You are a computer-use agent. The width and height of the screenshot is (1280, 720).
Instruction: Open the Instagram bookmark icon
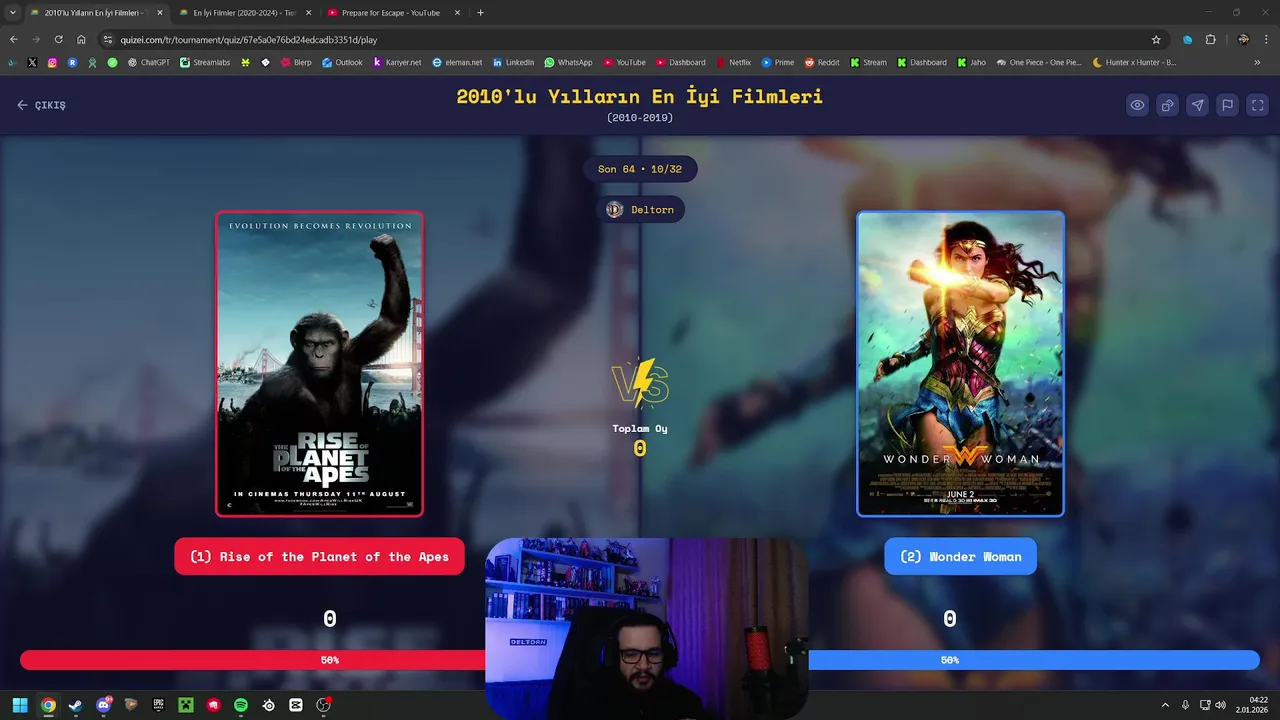[52, 62]
